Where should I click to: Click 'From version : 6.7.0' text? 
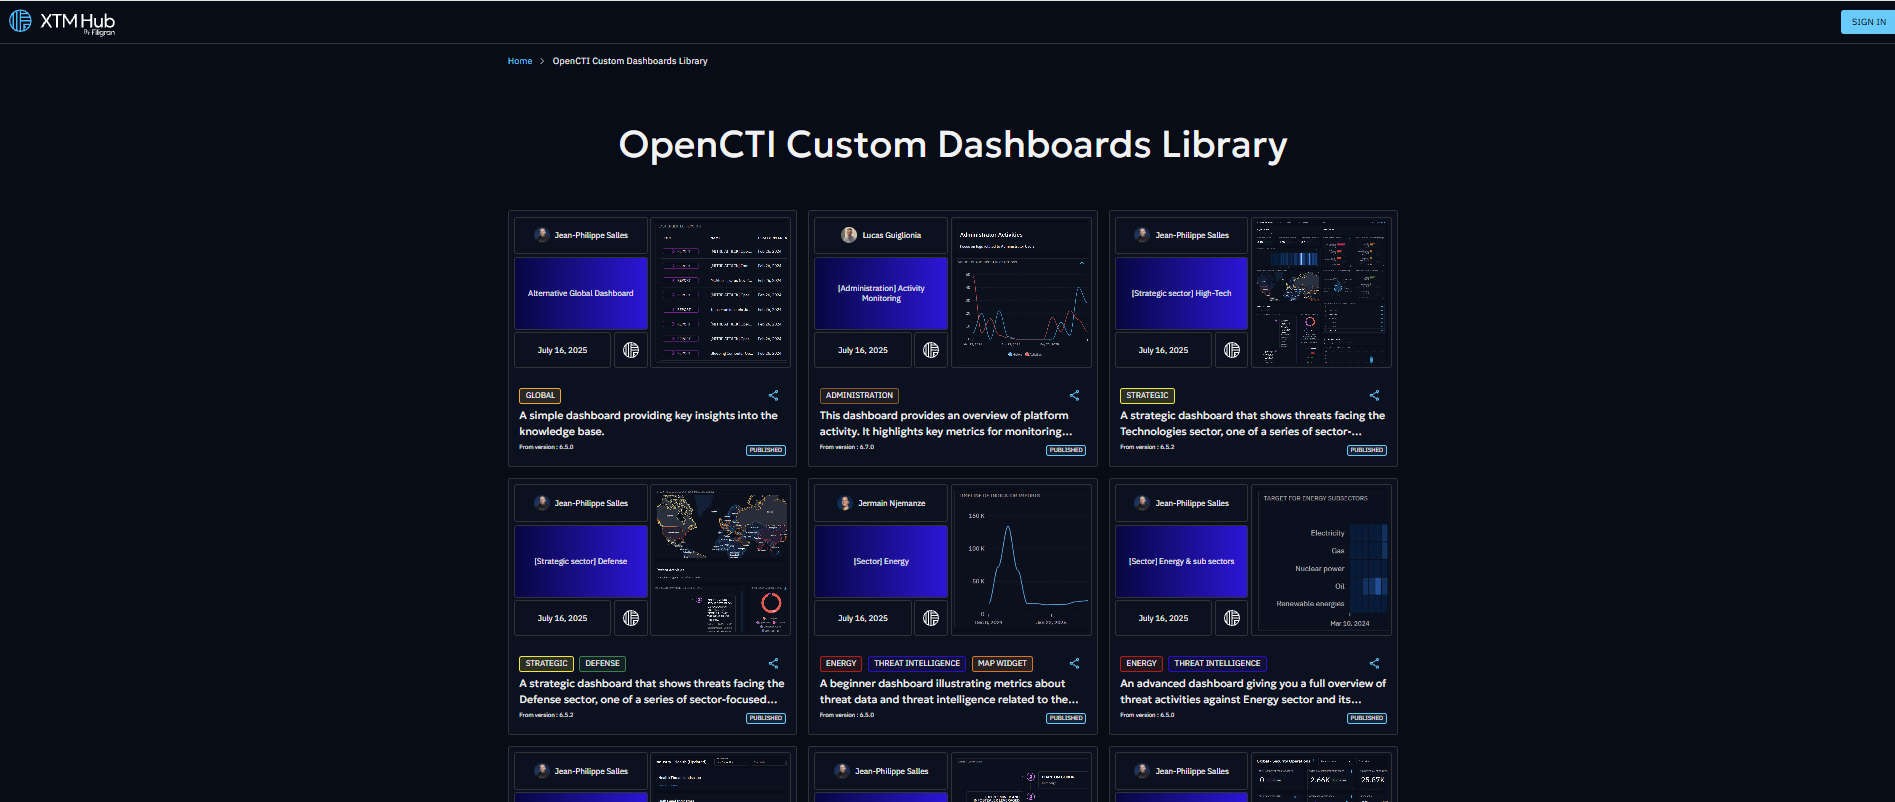point(847,447)
